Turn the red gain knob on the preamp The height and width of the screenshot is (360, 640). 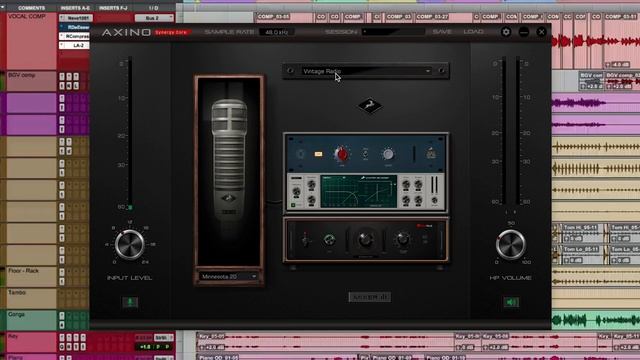pos(342,154)
